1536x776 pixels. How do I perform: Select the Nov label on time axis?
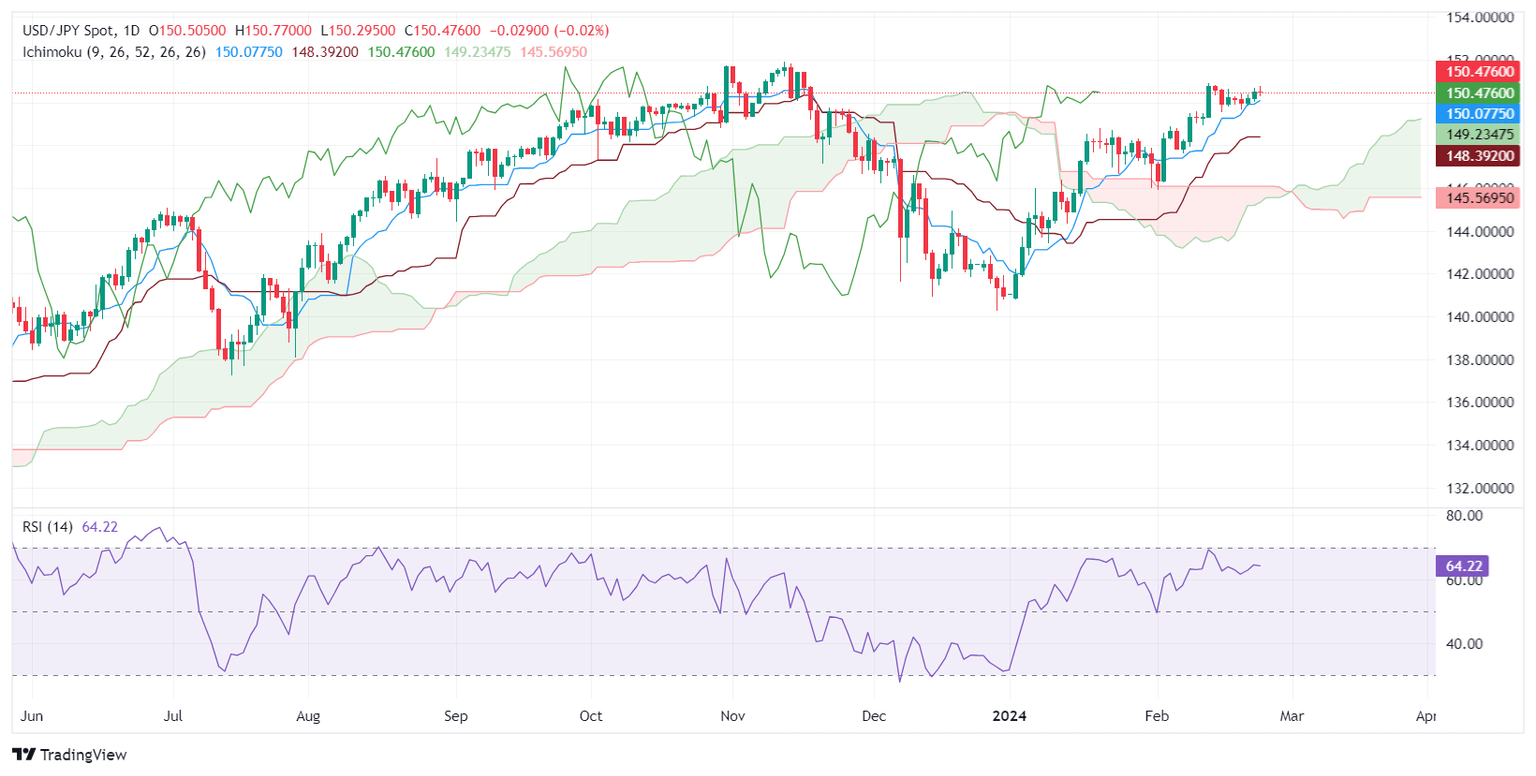pos(733,717)
